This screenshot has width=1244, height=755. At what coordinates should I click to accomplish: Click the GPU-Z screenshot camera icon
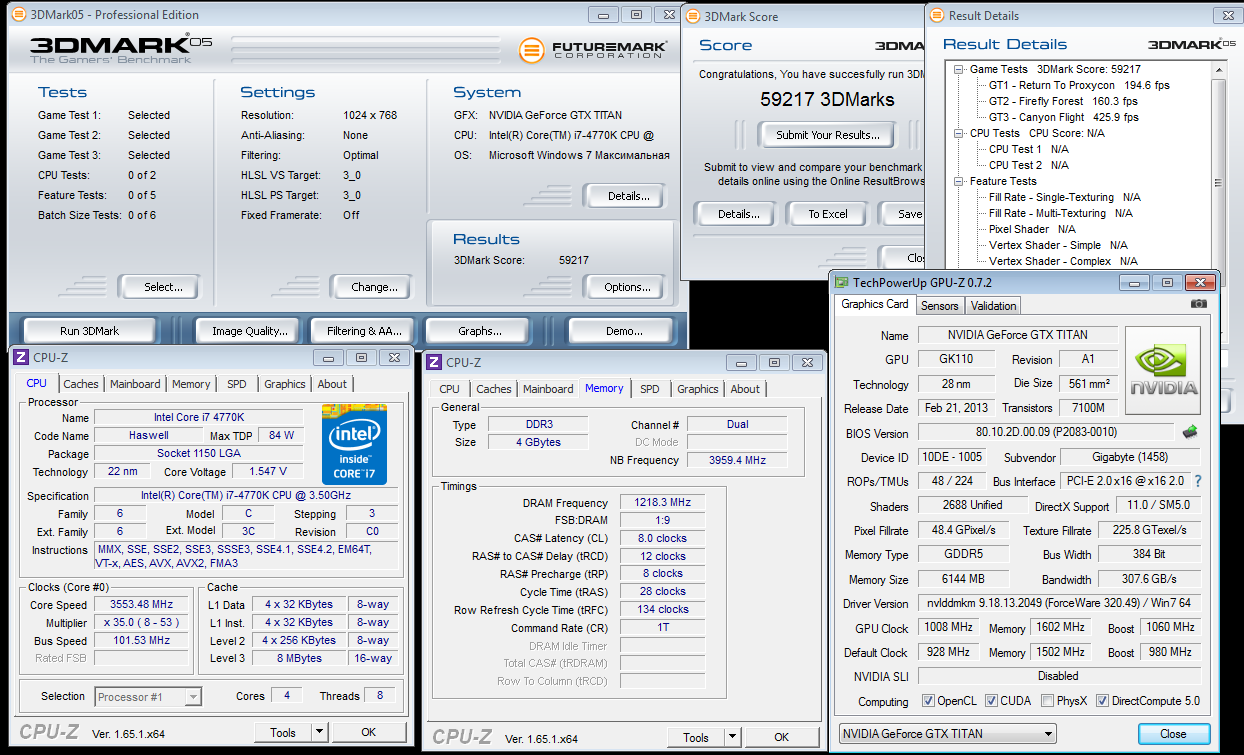1199,304
